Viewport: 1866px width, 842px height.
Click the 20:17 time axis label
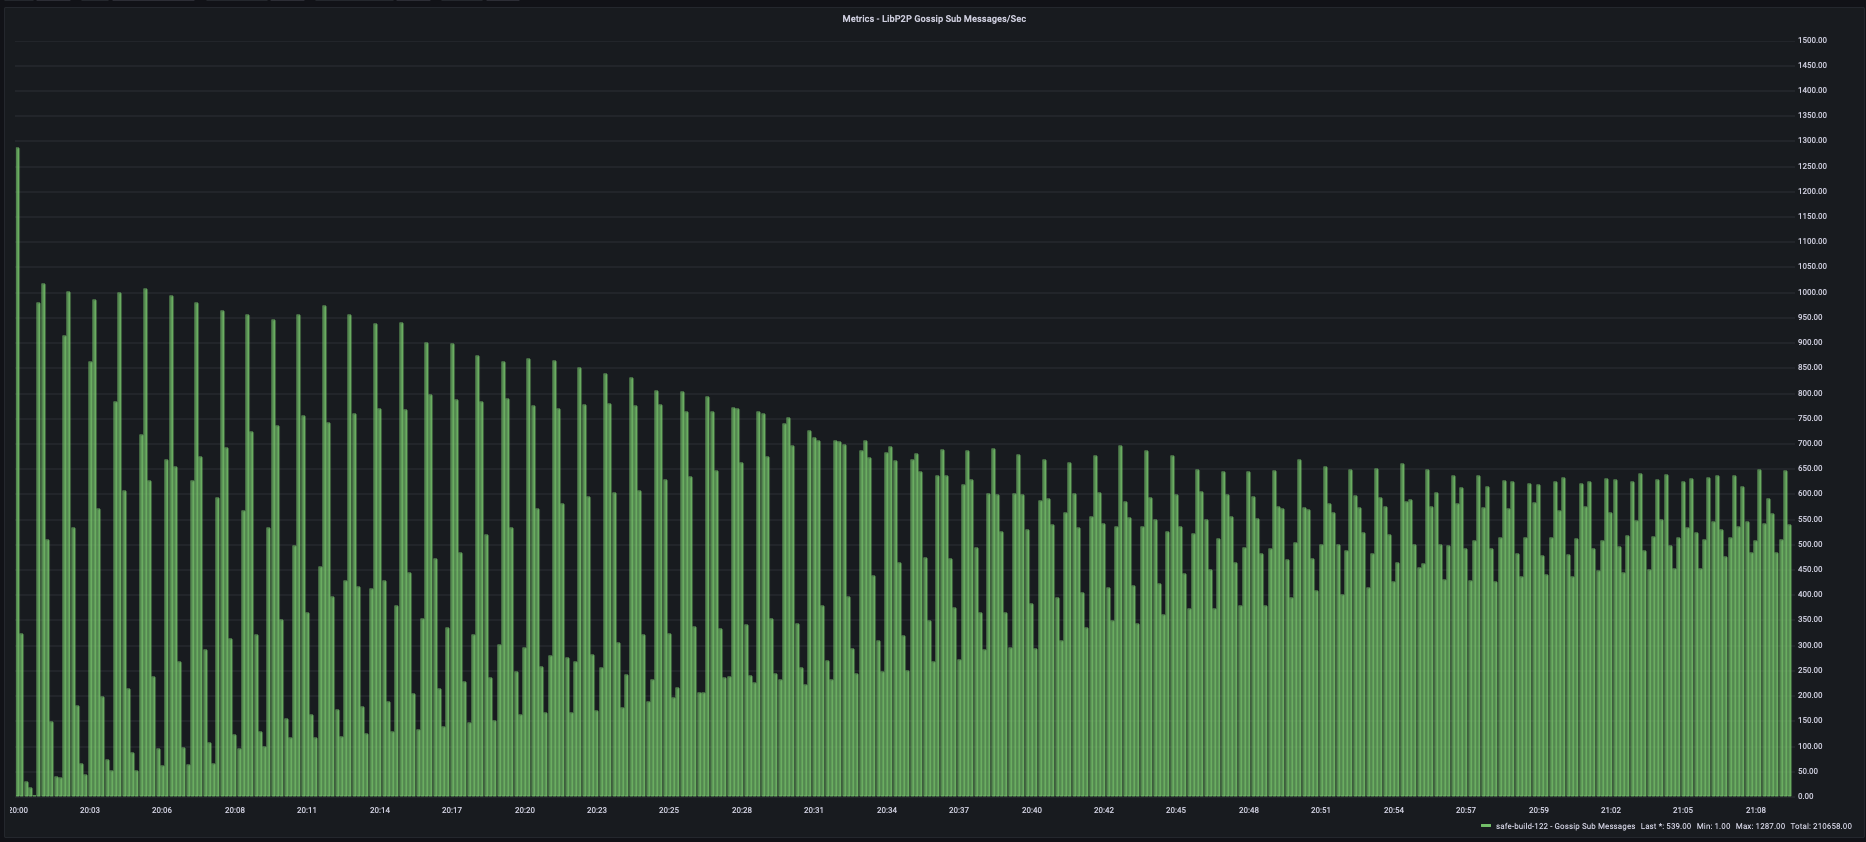click(x=452, y=810)
